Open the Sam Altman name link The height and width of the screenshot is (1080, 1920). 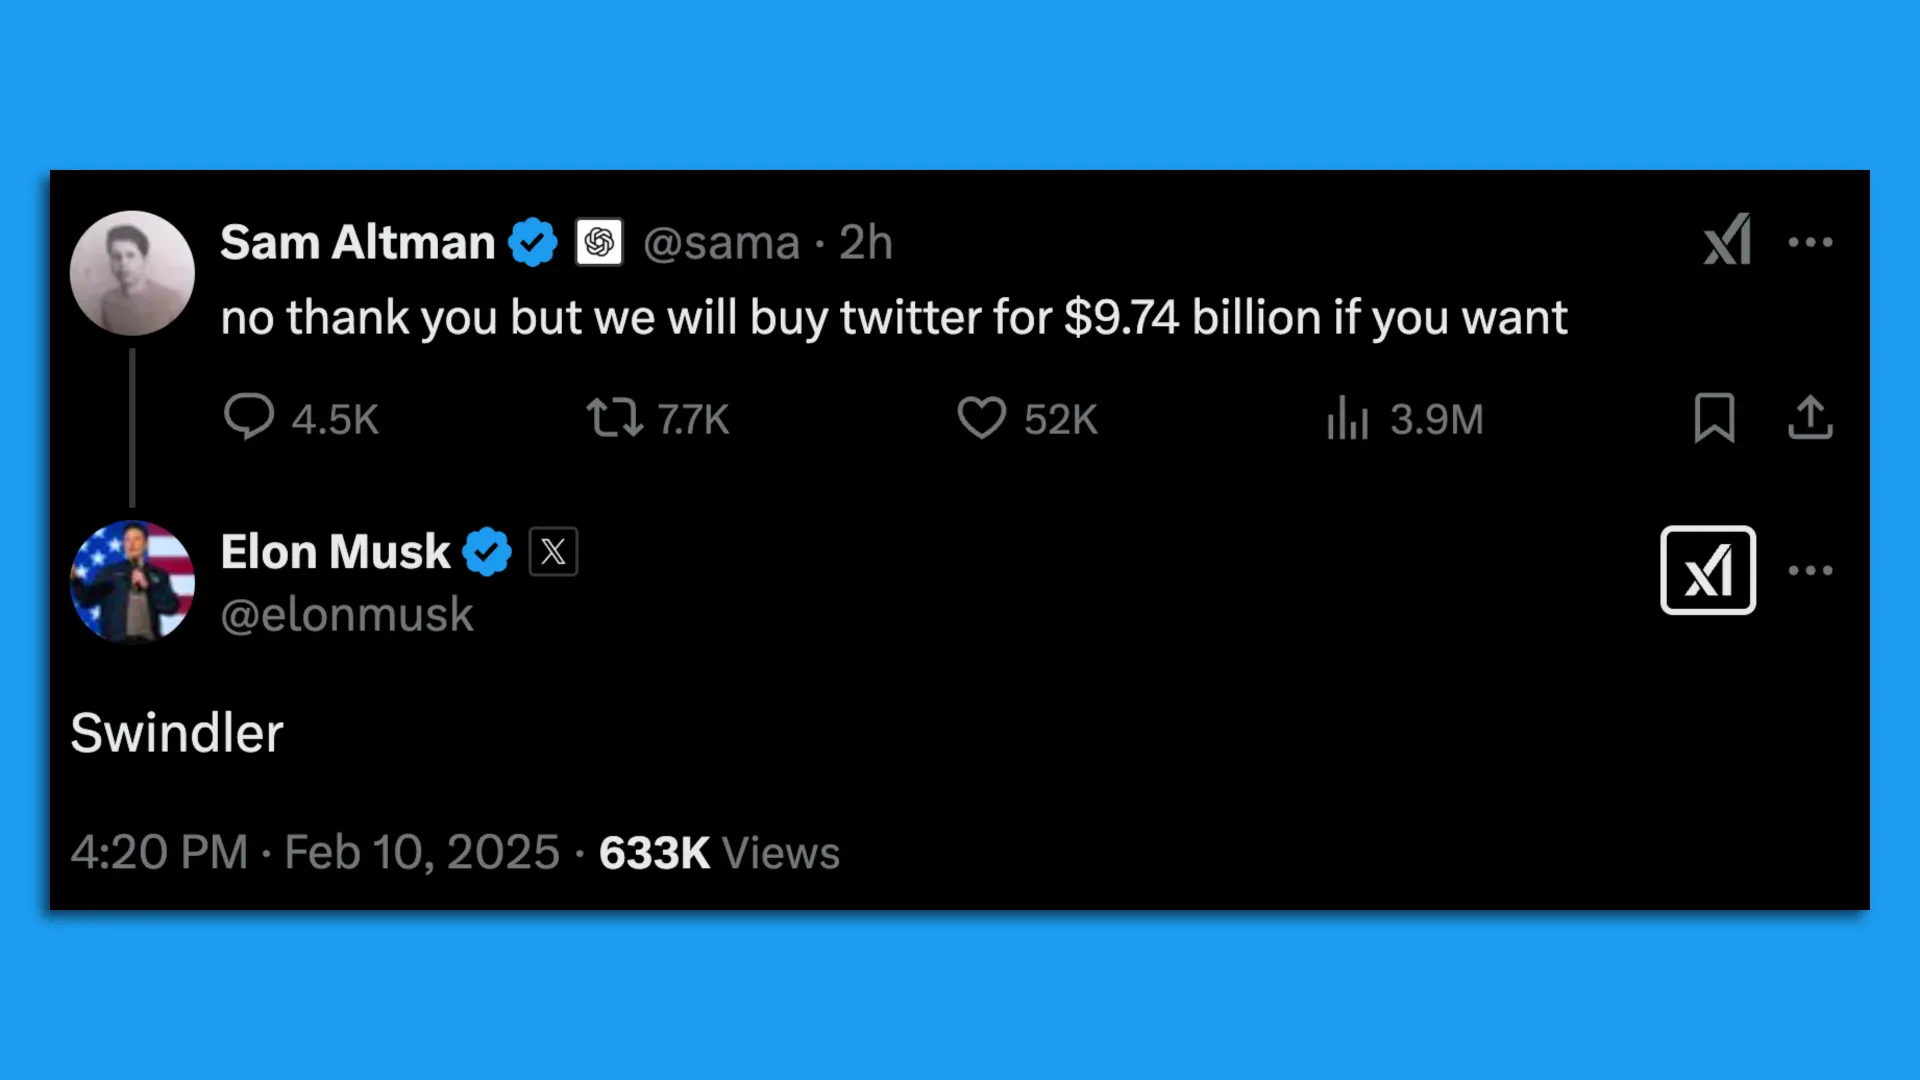click(x=357, y=242)
